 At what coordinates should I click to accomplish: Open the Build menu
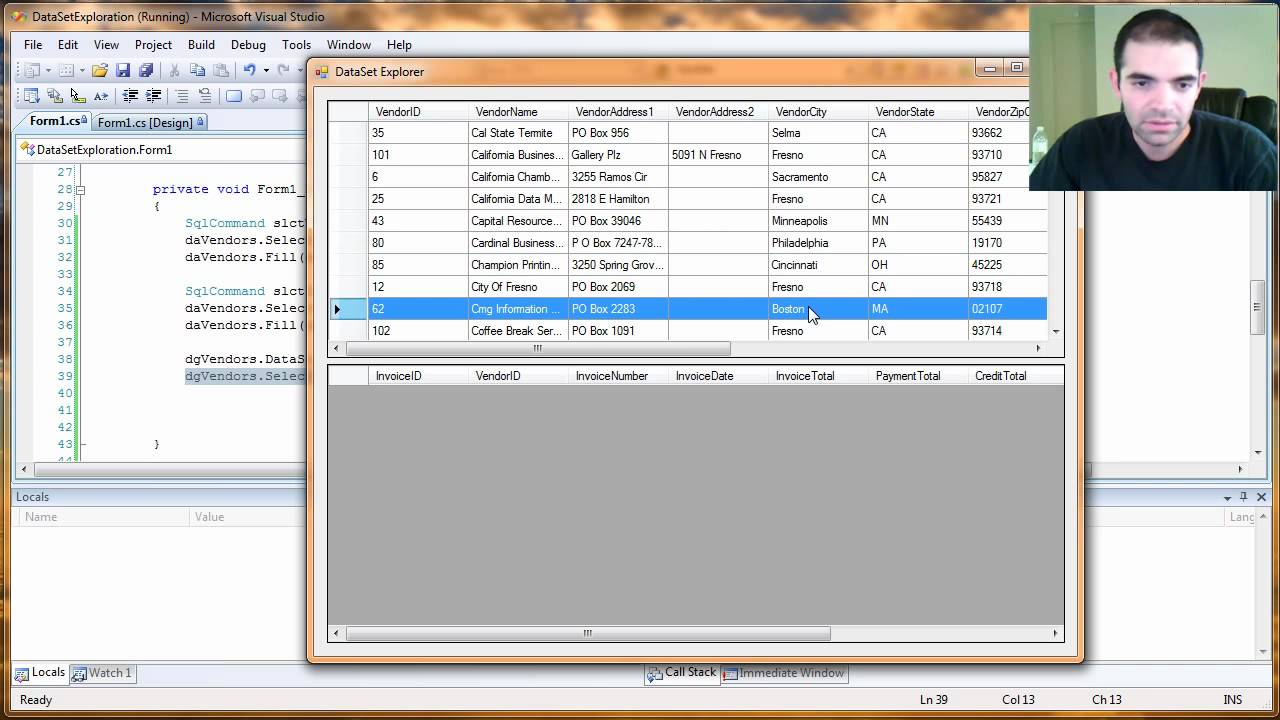point(201,45)
